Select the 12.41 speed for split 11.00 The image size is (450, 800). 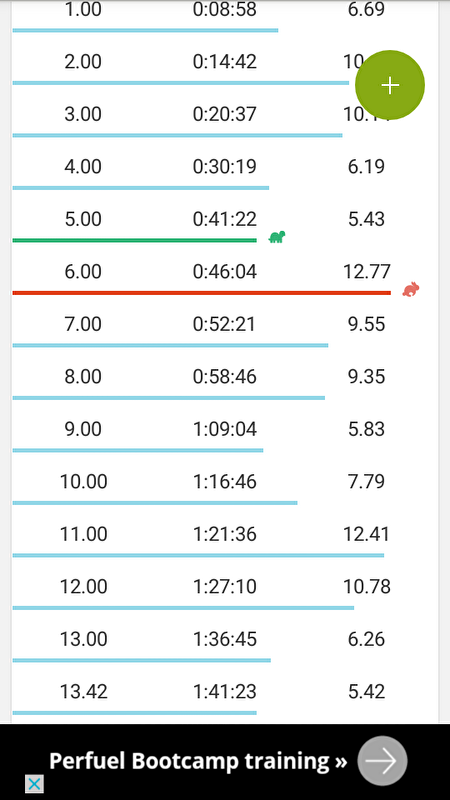(x=366, y=534)
